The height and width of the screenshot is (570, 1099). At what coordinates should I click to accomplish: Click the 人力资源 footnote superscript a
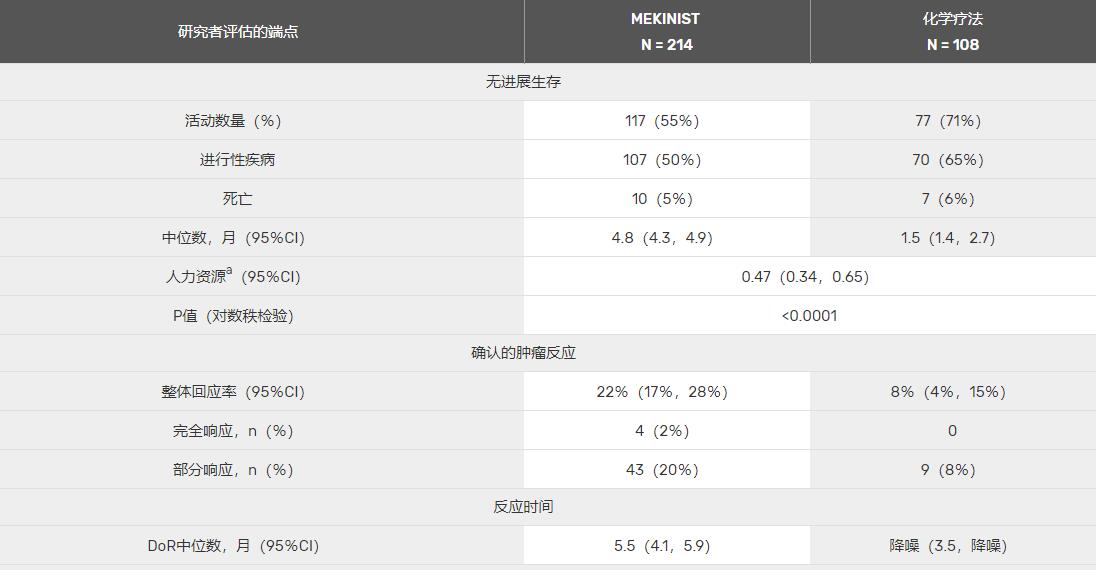(x=229, y=271)
